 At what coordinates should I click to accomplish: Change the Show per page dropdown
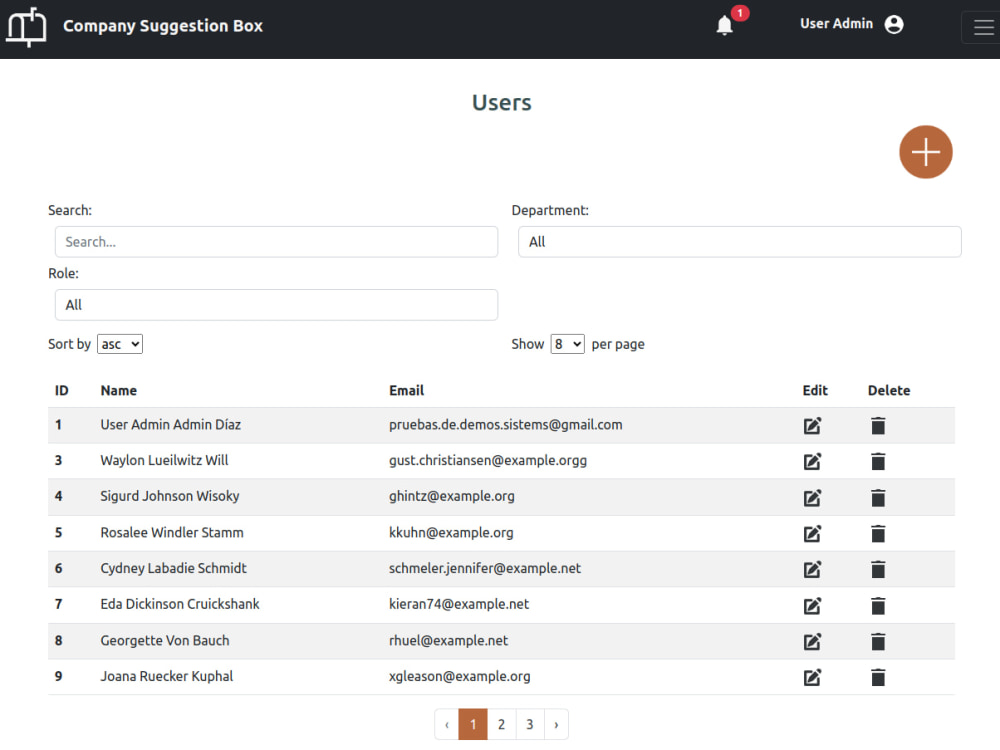(x=568, y=344)
